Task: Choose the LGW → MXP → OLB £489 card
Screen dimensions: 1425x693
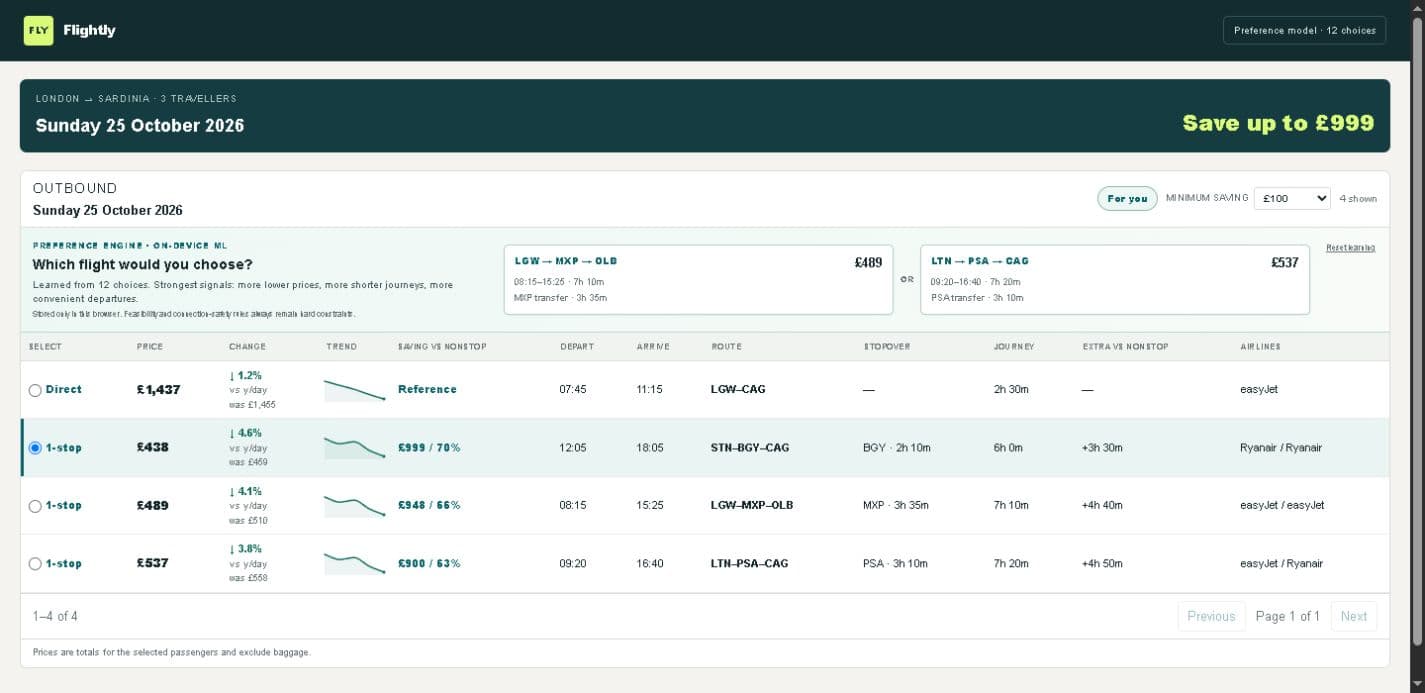Action: point(698,279)
